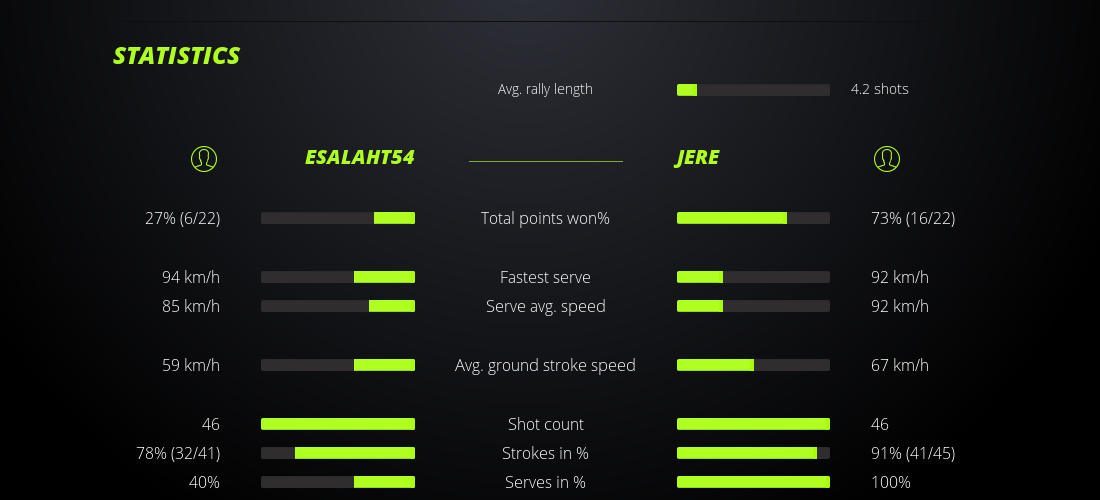Screen dimensions: 1100x500
Task: Click ESALAHT54's Total points won bar
Action: point(338,218)
